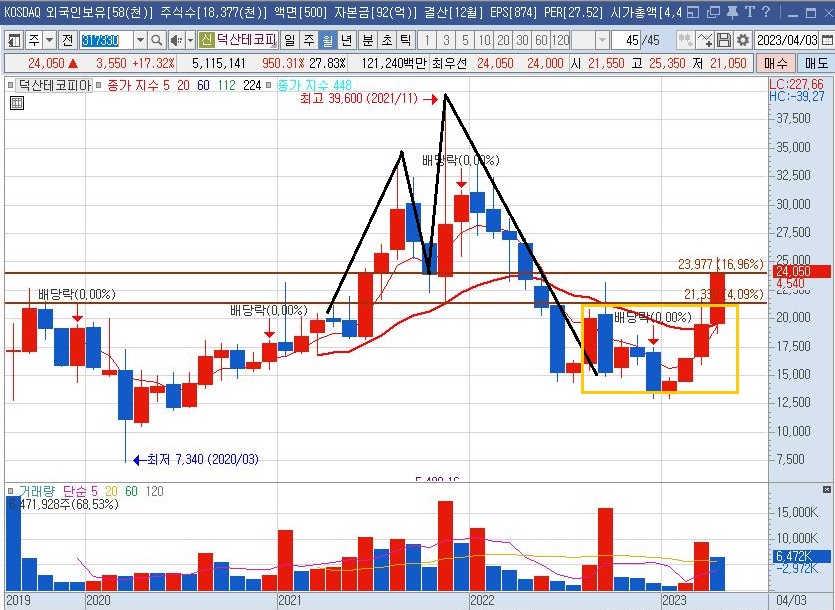Select yearly 년 chart period
Screen dimensions: 835x610
click(347, 40)
